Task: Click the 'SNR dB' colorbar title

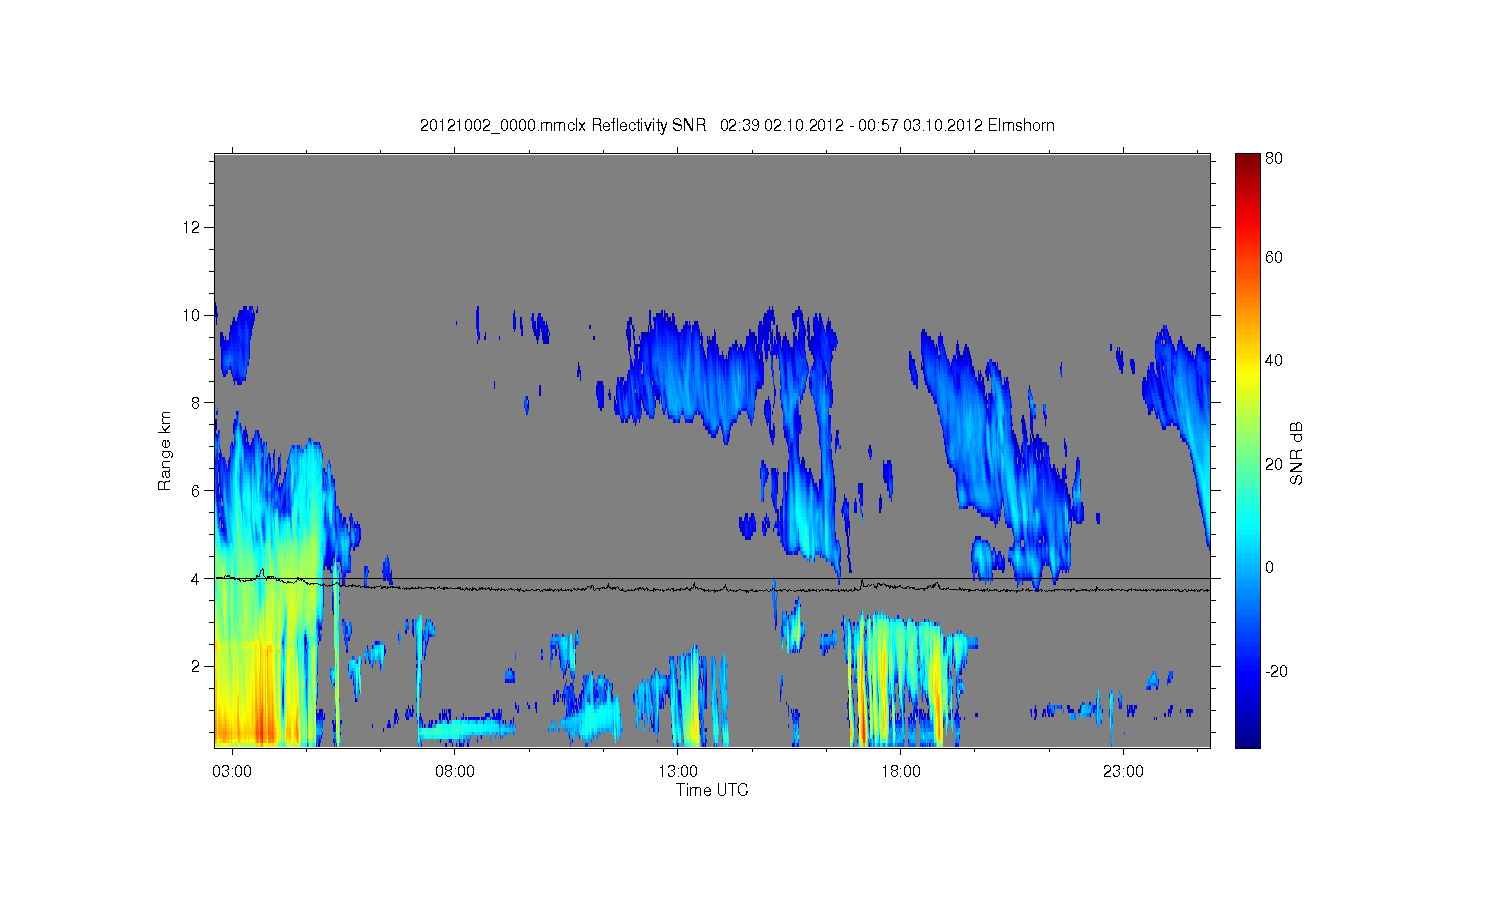Action: pos(1296,453)
